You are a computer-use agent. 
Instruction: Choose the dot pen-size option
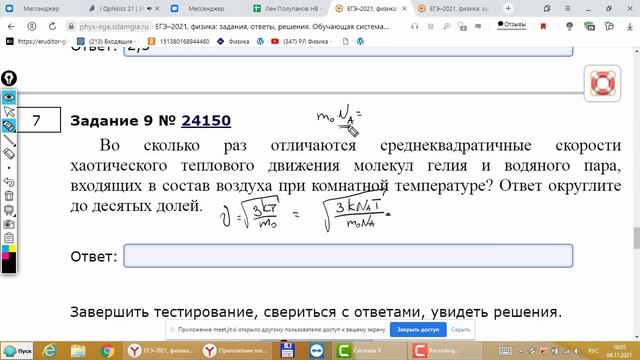click(9, 168)
